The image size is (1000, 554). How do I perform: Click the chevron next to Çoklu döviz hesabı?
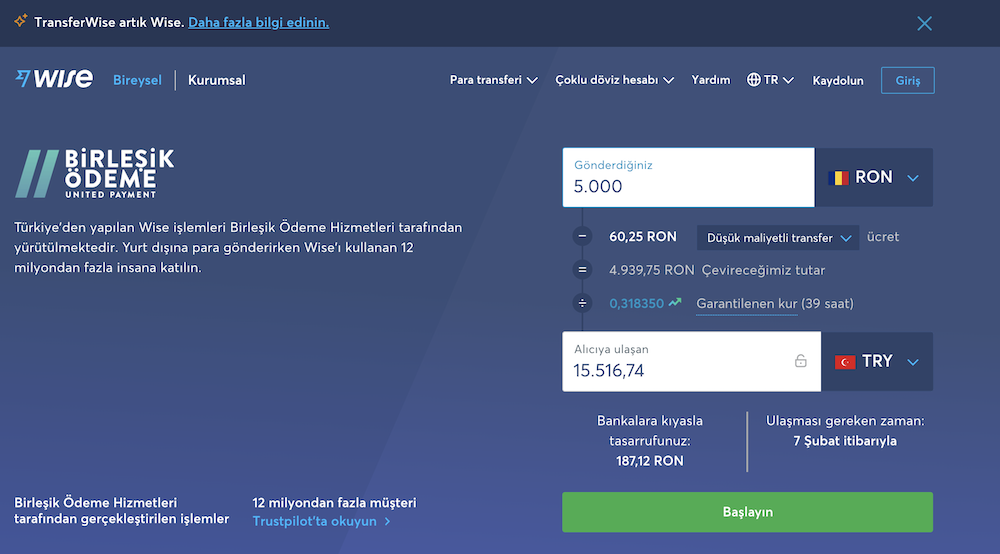pos(668,80)
